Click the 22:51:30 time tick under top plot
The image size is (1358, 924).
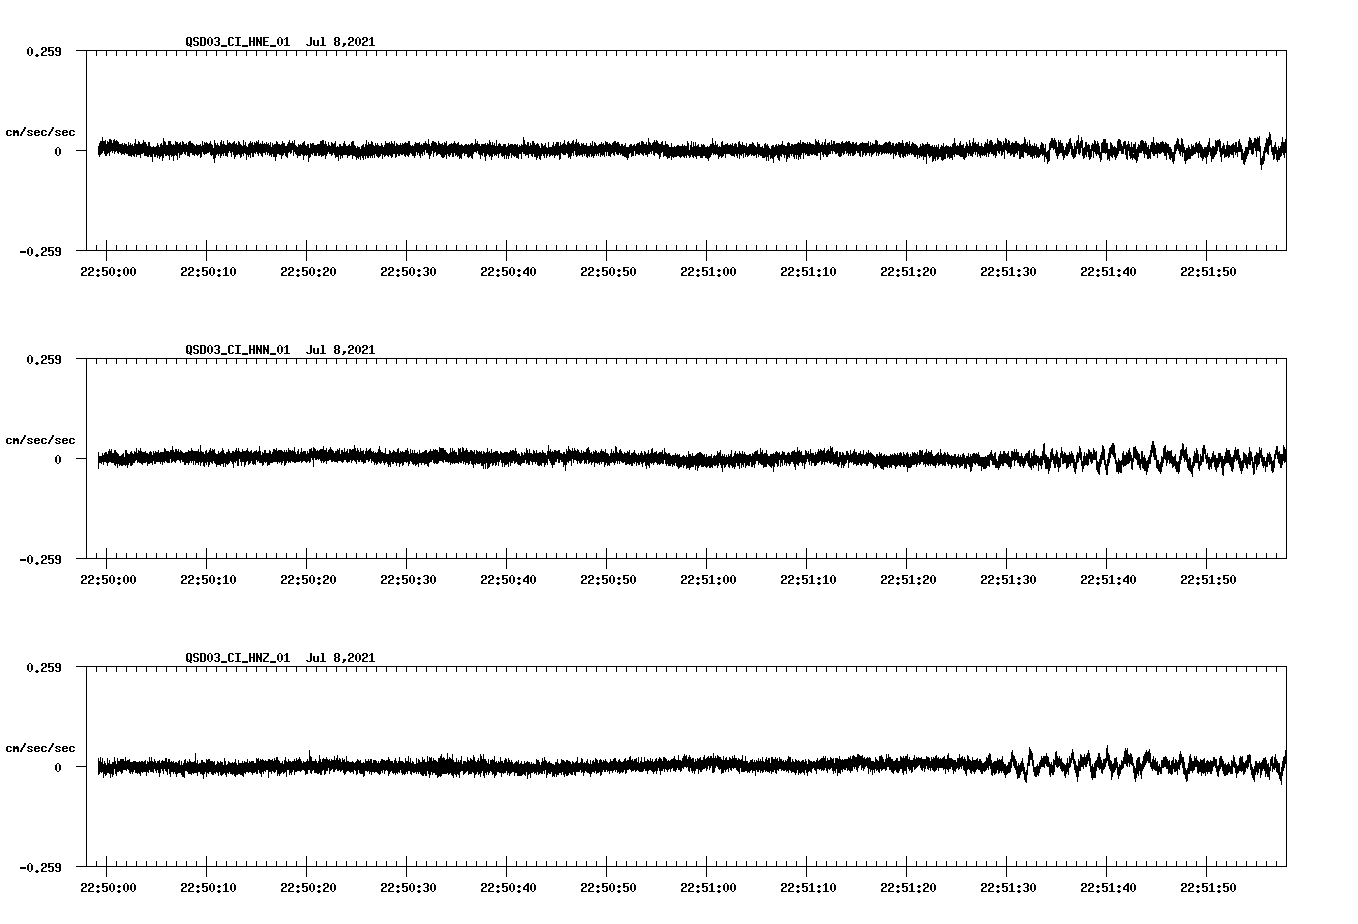(x=1007, y=269)
